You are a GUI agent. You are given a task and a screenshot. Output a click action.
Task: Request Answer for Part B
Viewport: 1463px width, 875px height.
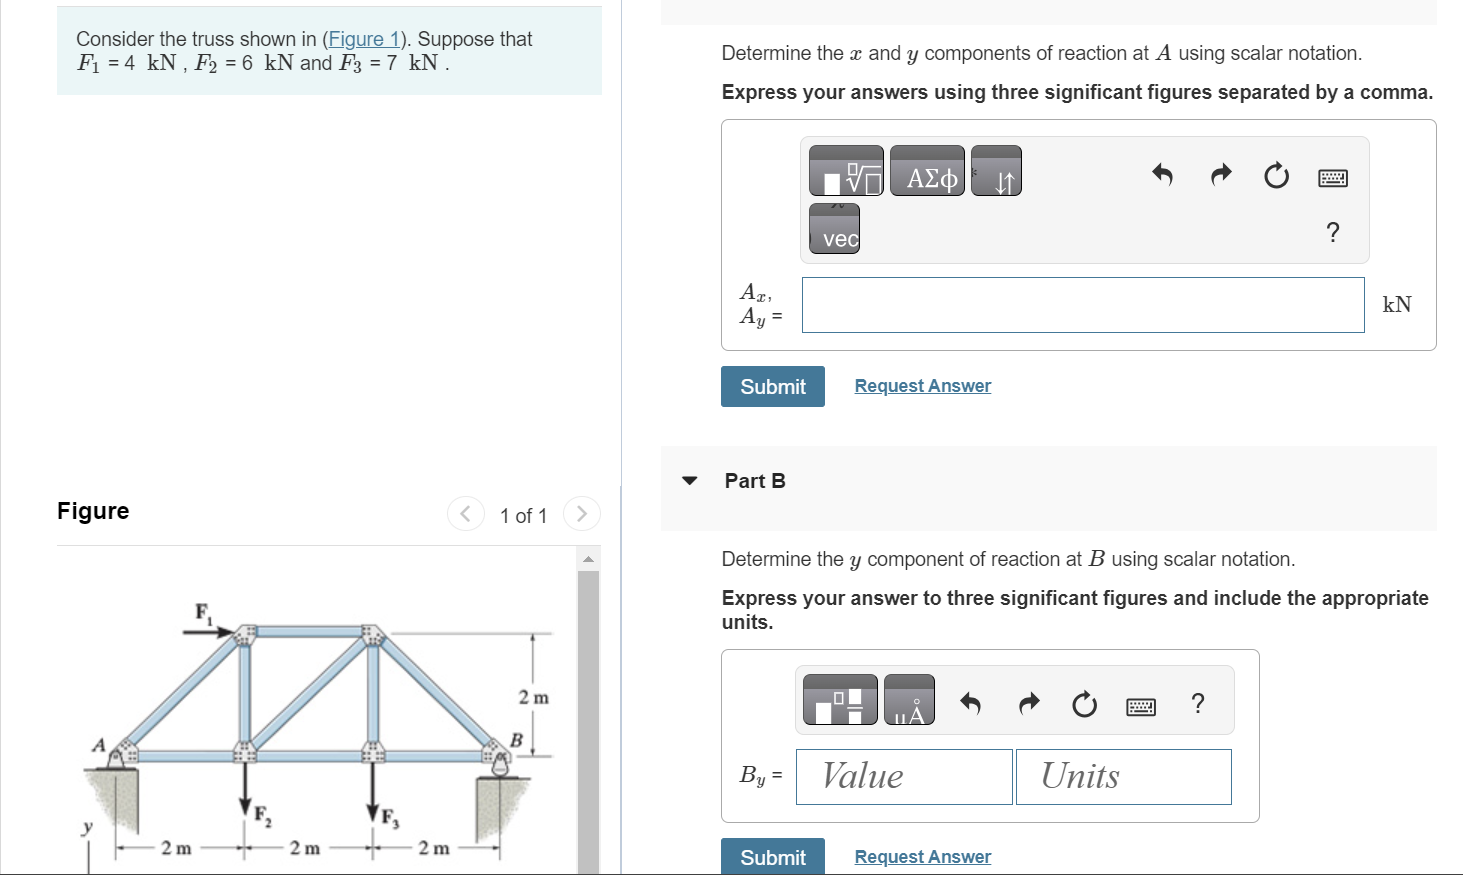point(922,856)
